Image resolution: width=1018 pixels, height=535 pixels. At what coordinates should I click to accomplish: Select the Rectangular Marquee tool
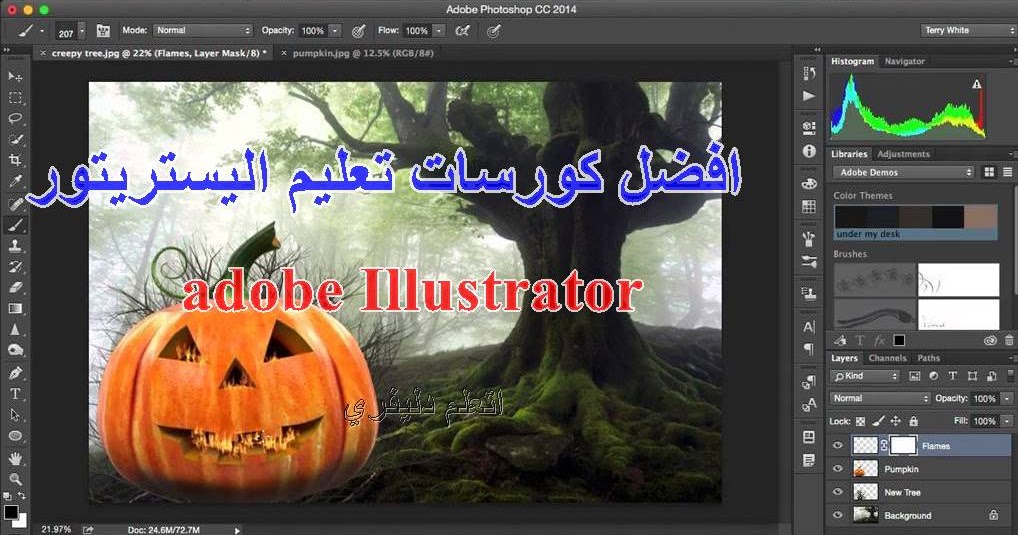click(x=15, y=98)
